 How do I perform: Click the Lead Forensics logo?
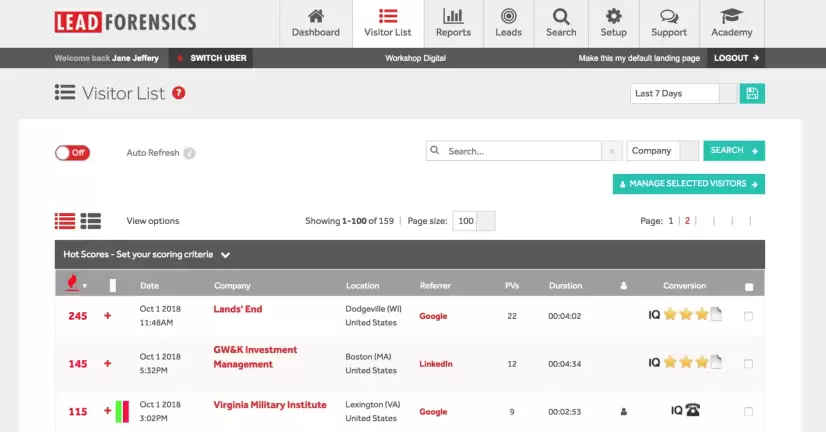125,22
